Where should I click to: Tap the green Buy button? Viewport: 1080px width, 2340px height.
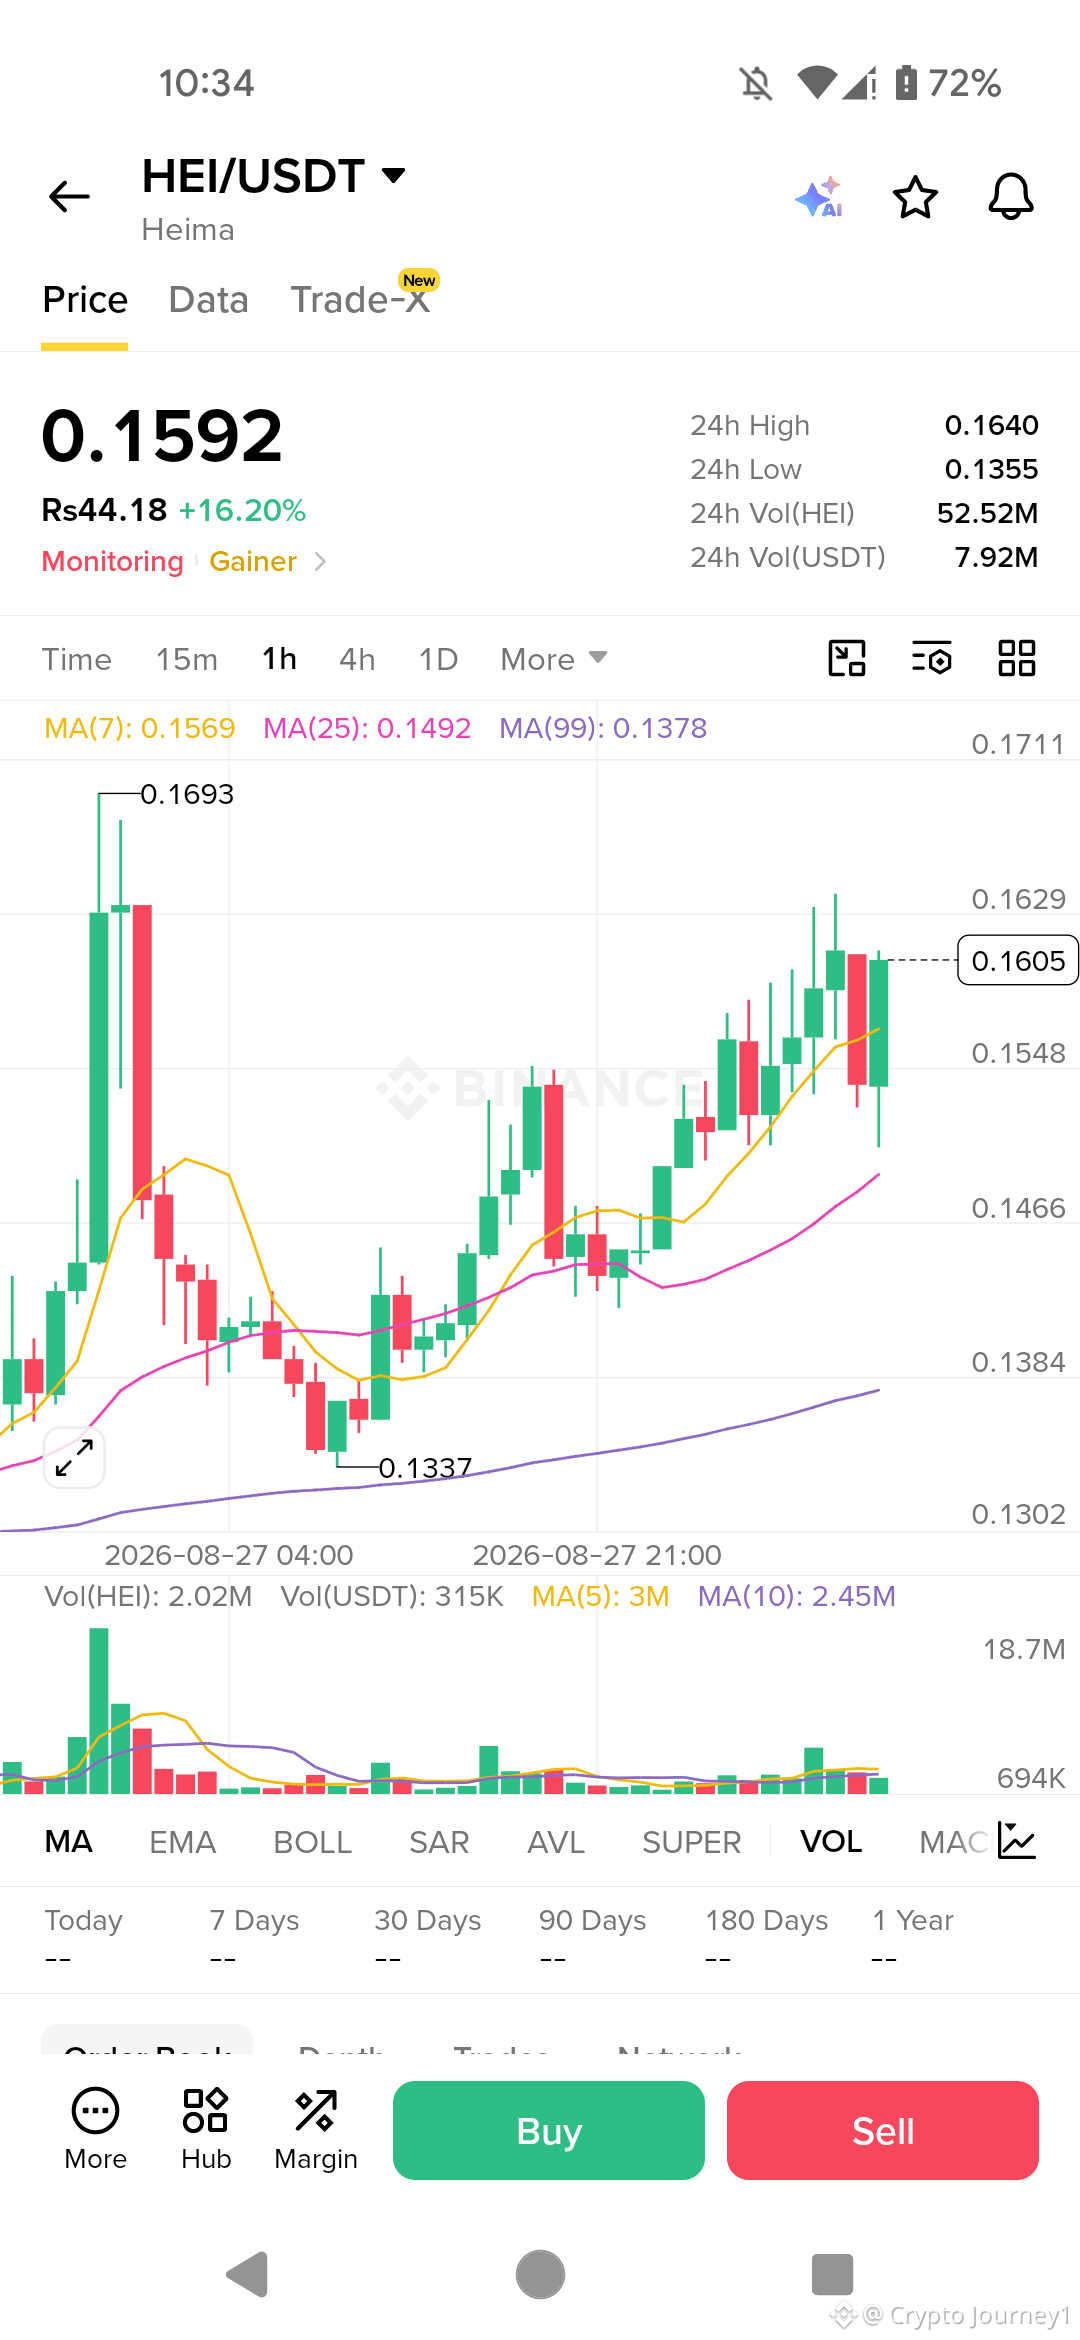(x=549, y=2130)
